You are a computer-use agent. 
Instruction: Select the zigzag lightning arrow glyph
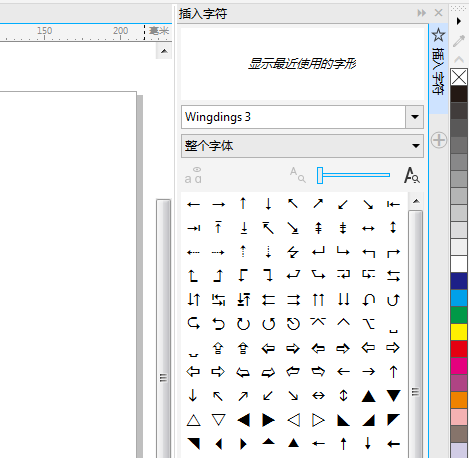(293, 252)
